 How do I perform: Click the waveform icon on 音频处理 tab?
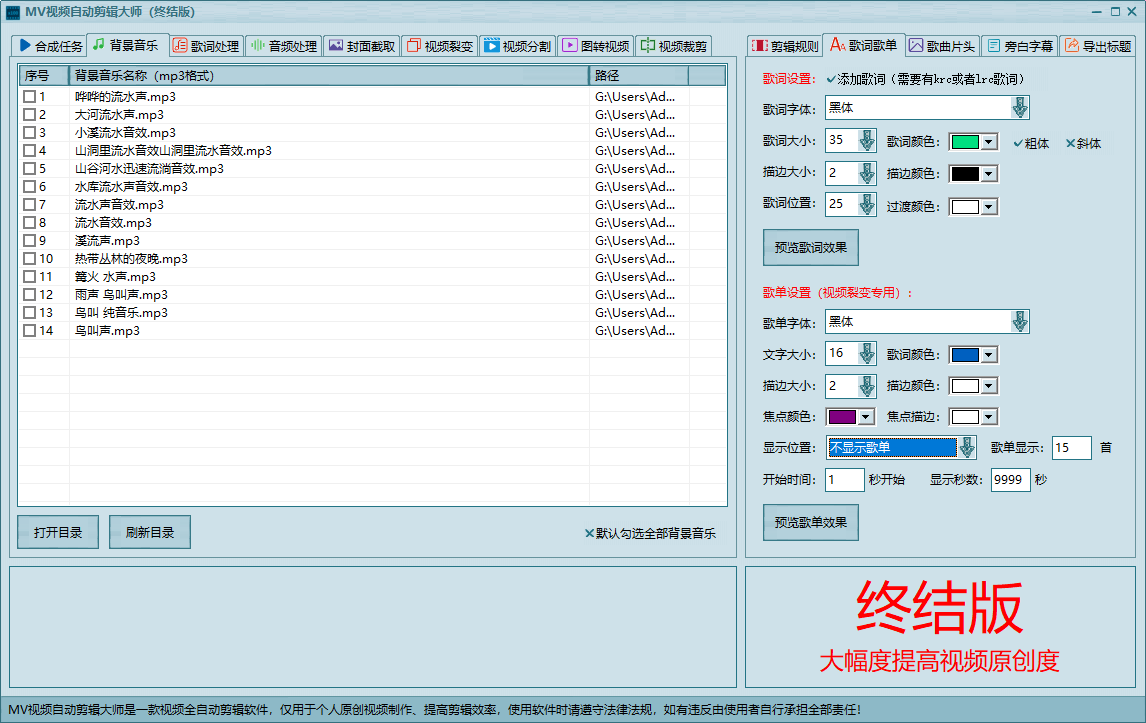[x=257, y=46]
